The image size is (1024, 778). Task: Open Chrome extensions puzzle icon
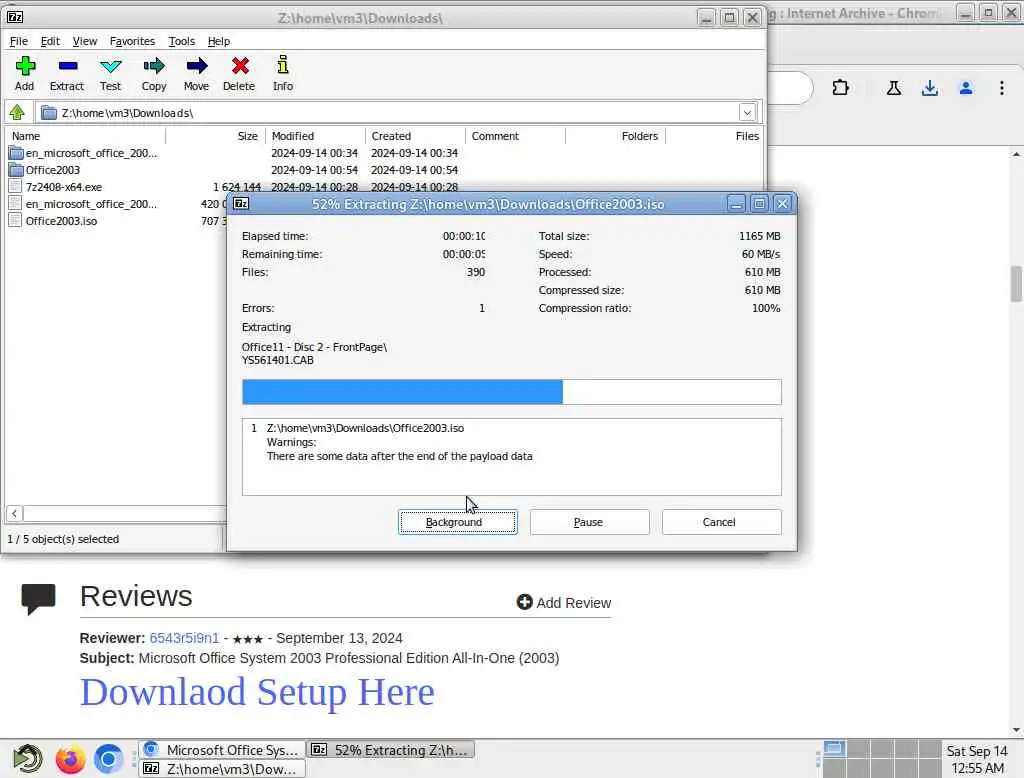(840, 88)
